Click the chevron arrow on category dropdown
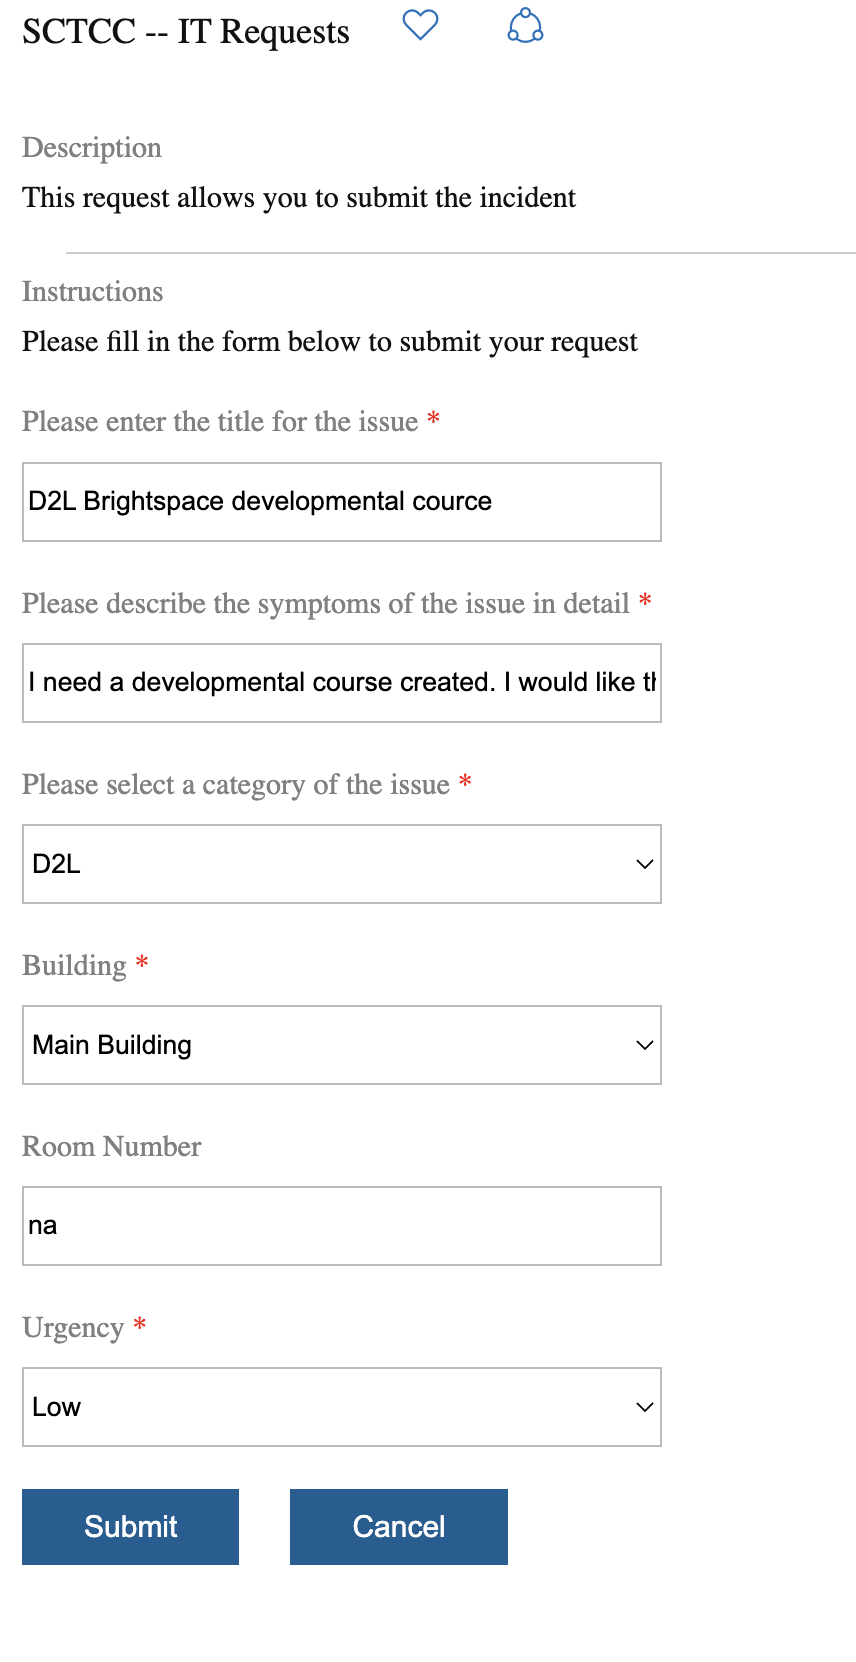The width and height of the screenshot is (856, 1662). (644, 864)
